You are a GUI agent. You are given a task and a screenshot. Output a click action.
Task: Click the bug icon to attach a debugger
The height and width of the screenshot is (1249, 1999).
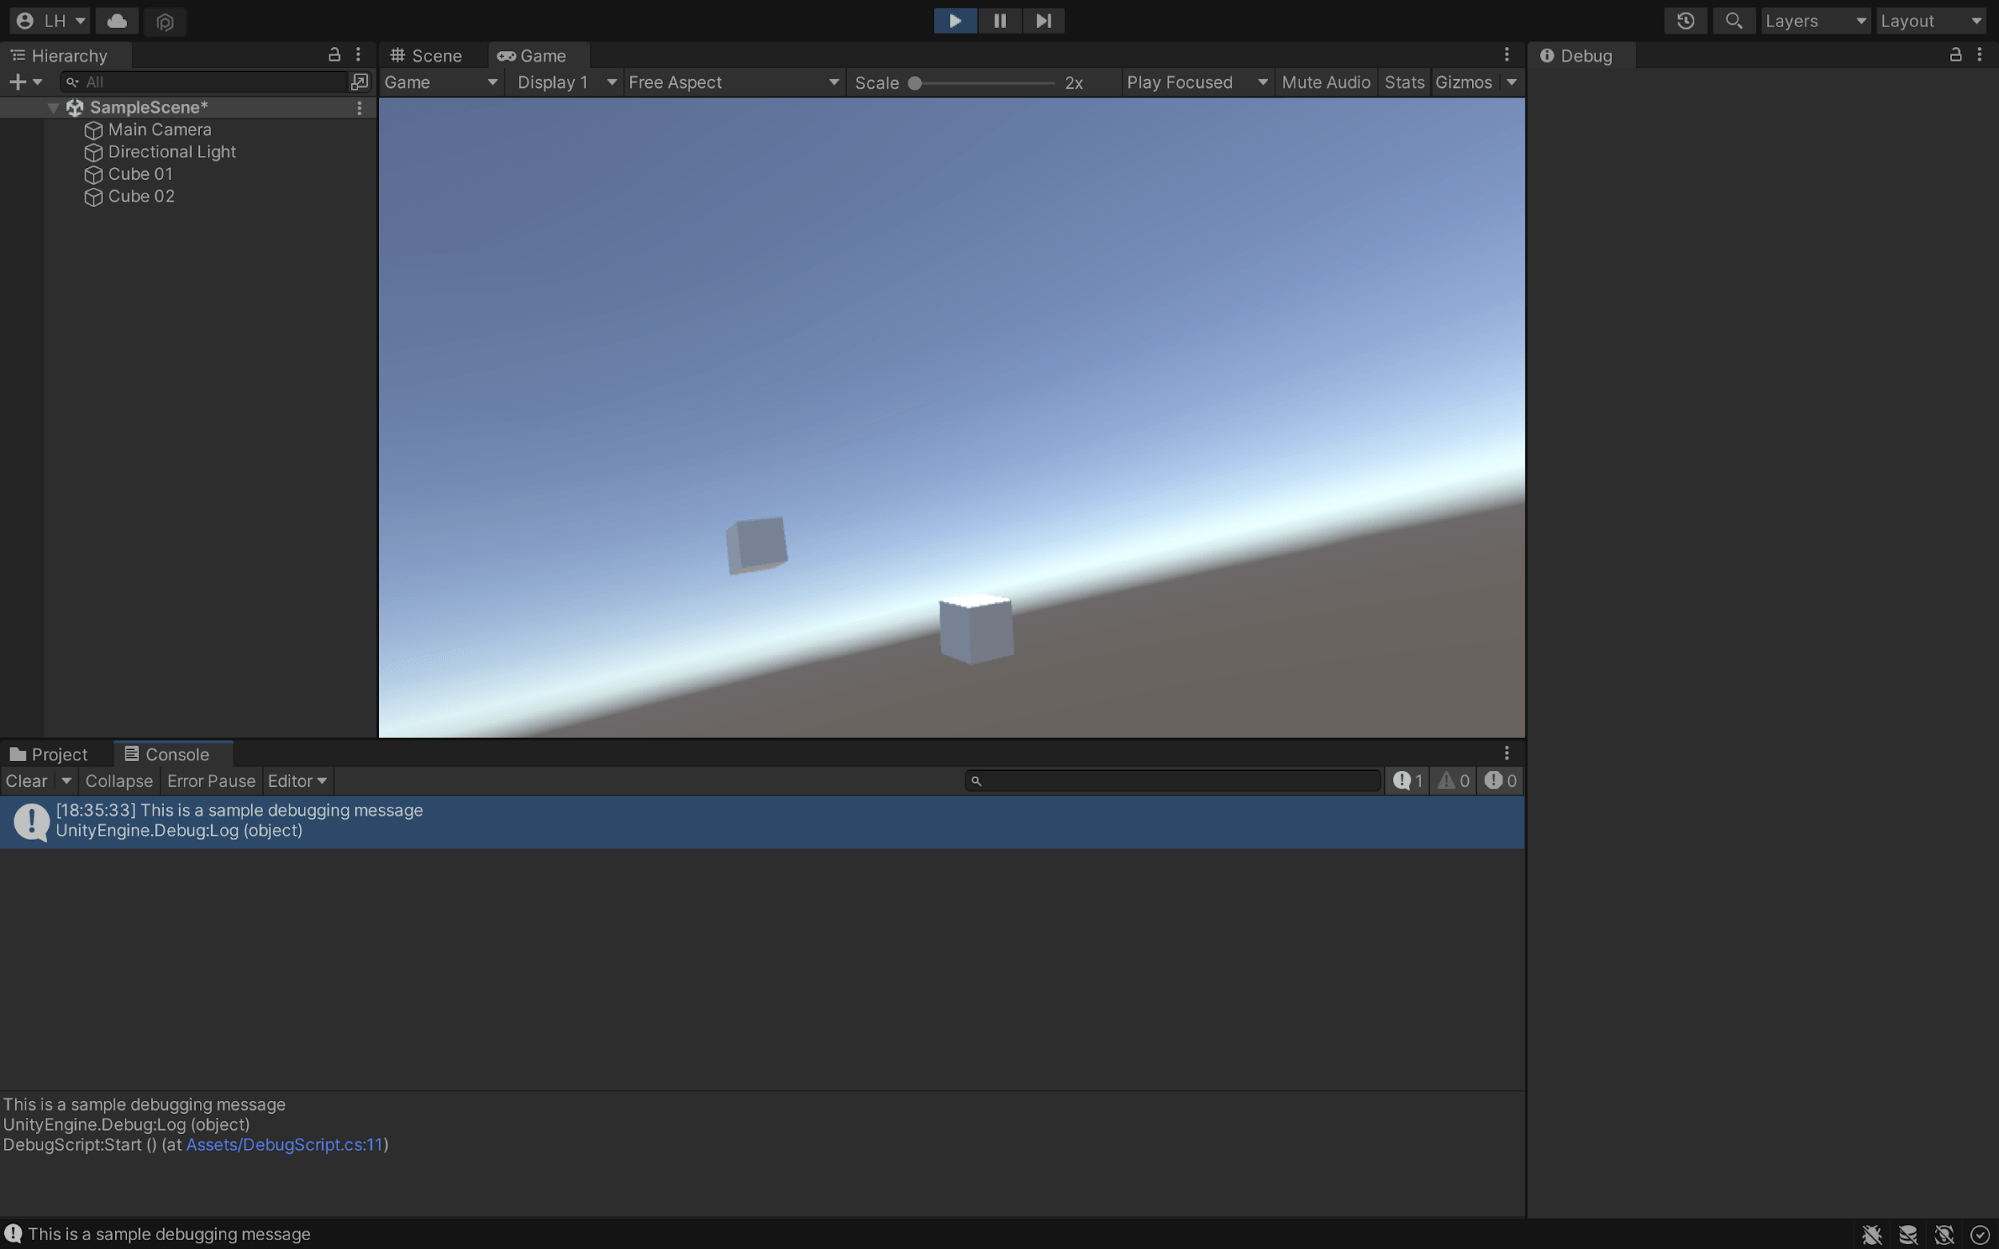[x=1872, y=1234]
